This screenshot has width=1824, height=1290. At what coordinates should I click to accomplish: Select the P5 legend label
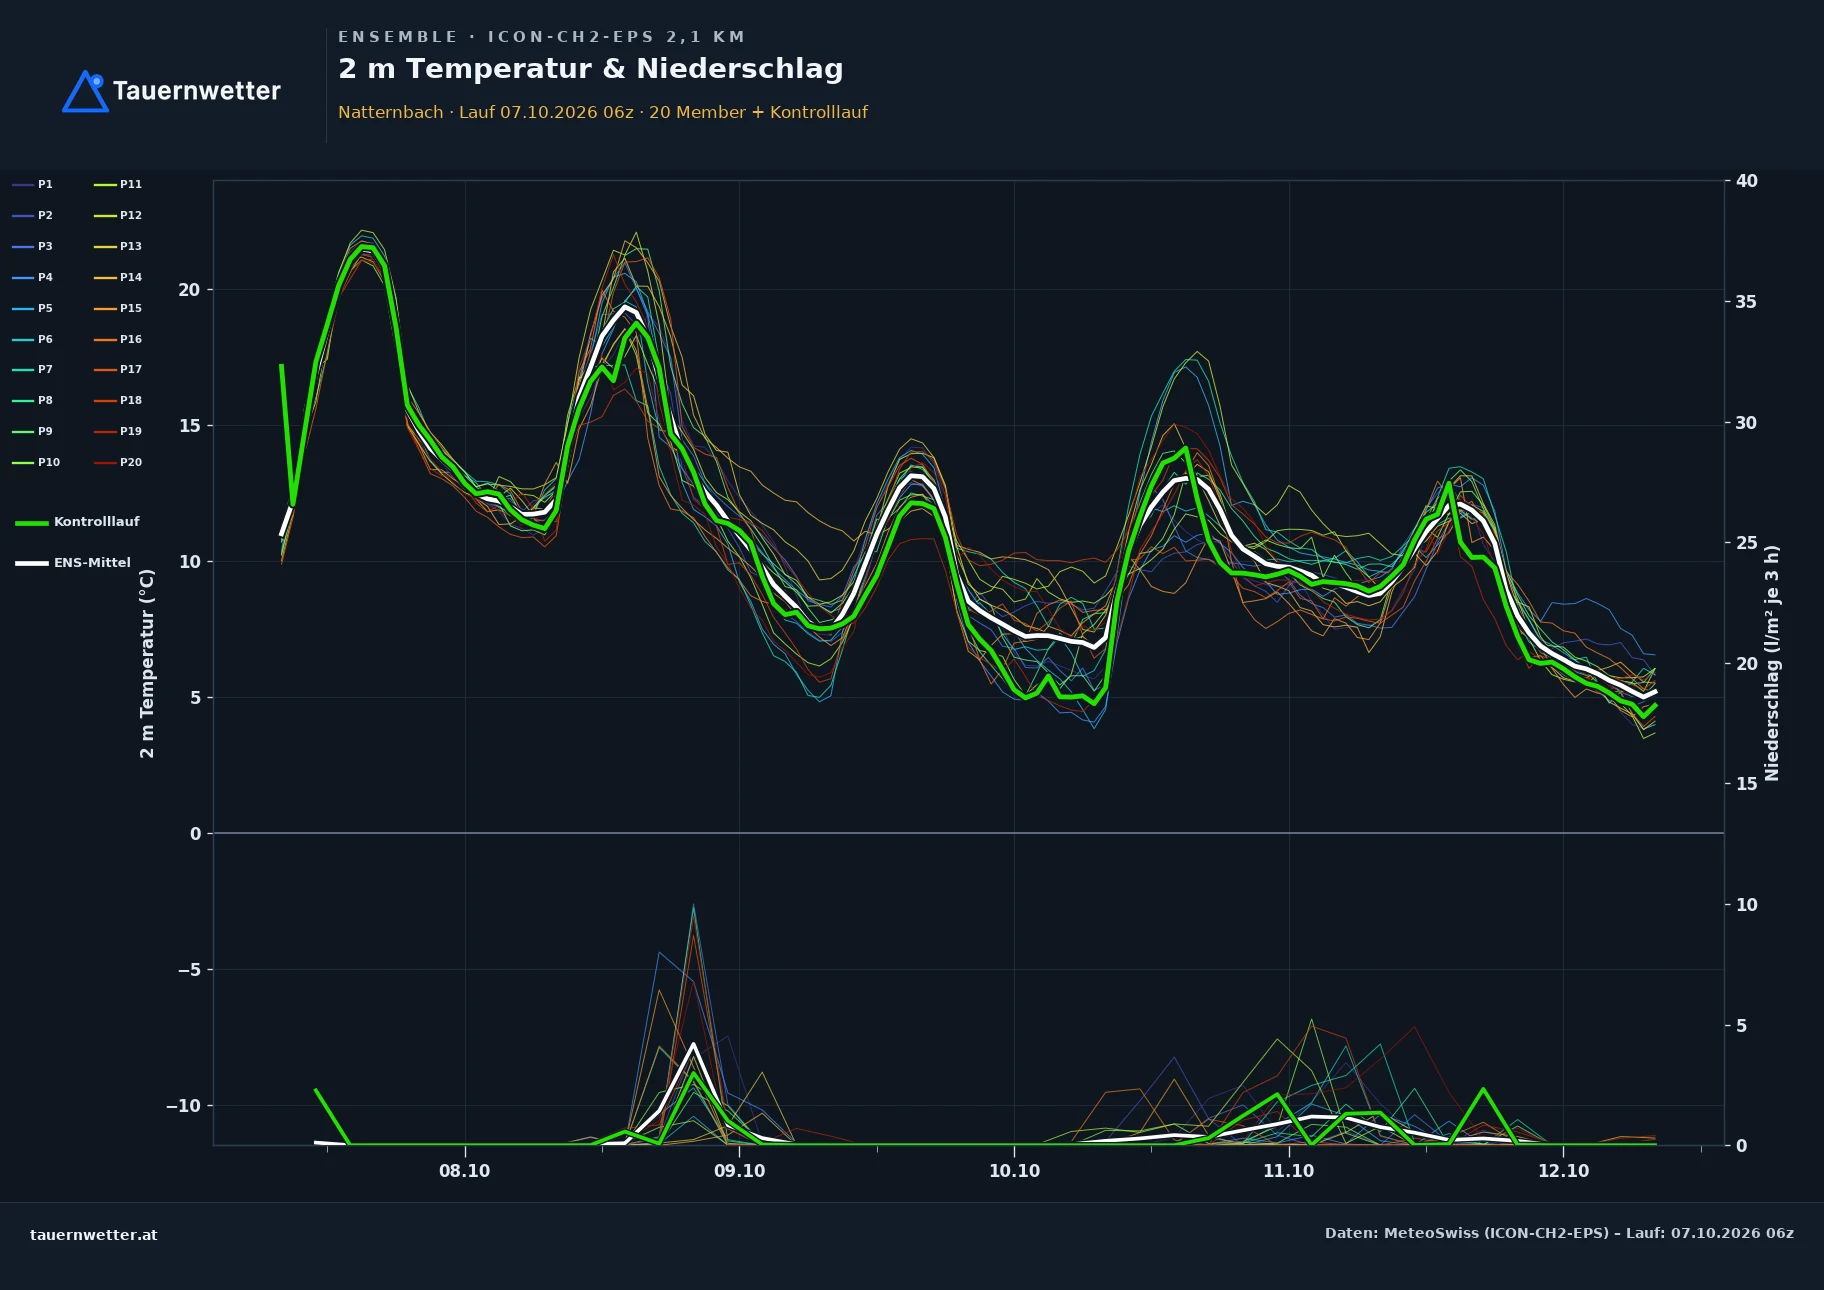45,308
